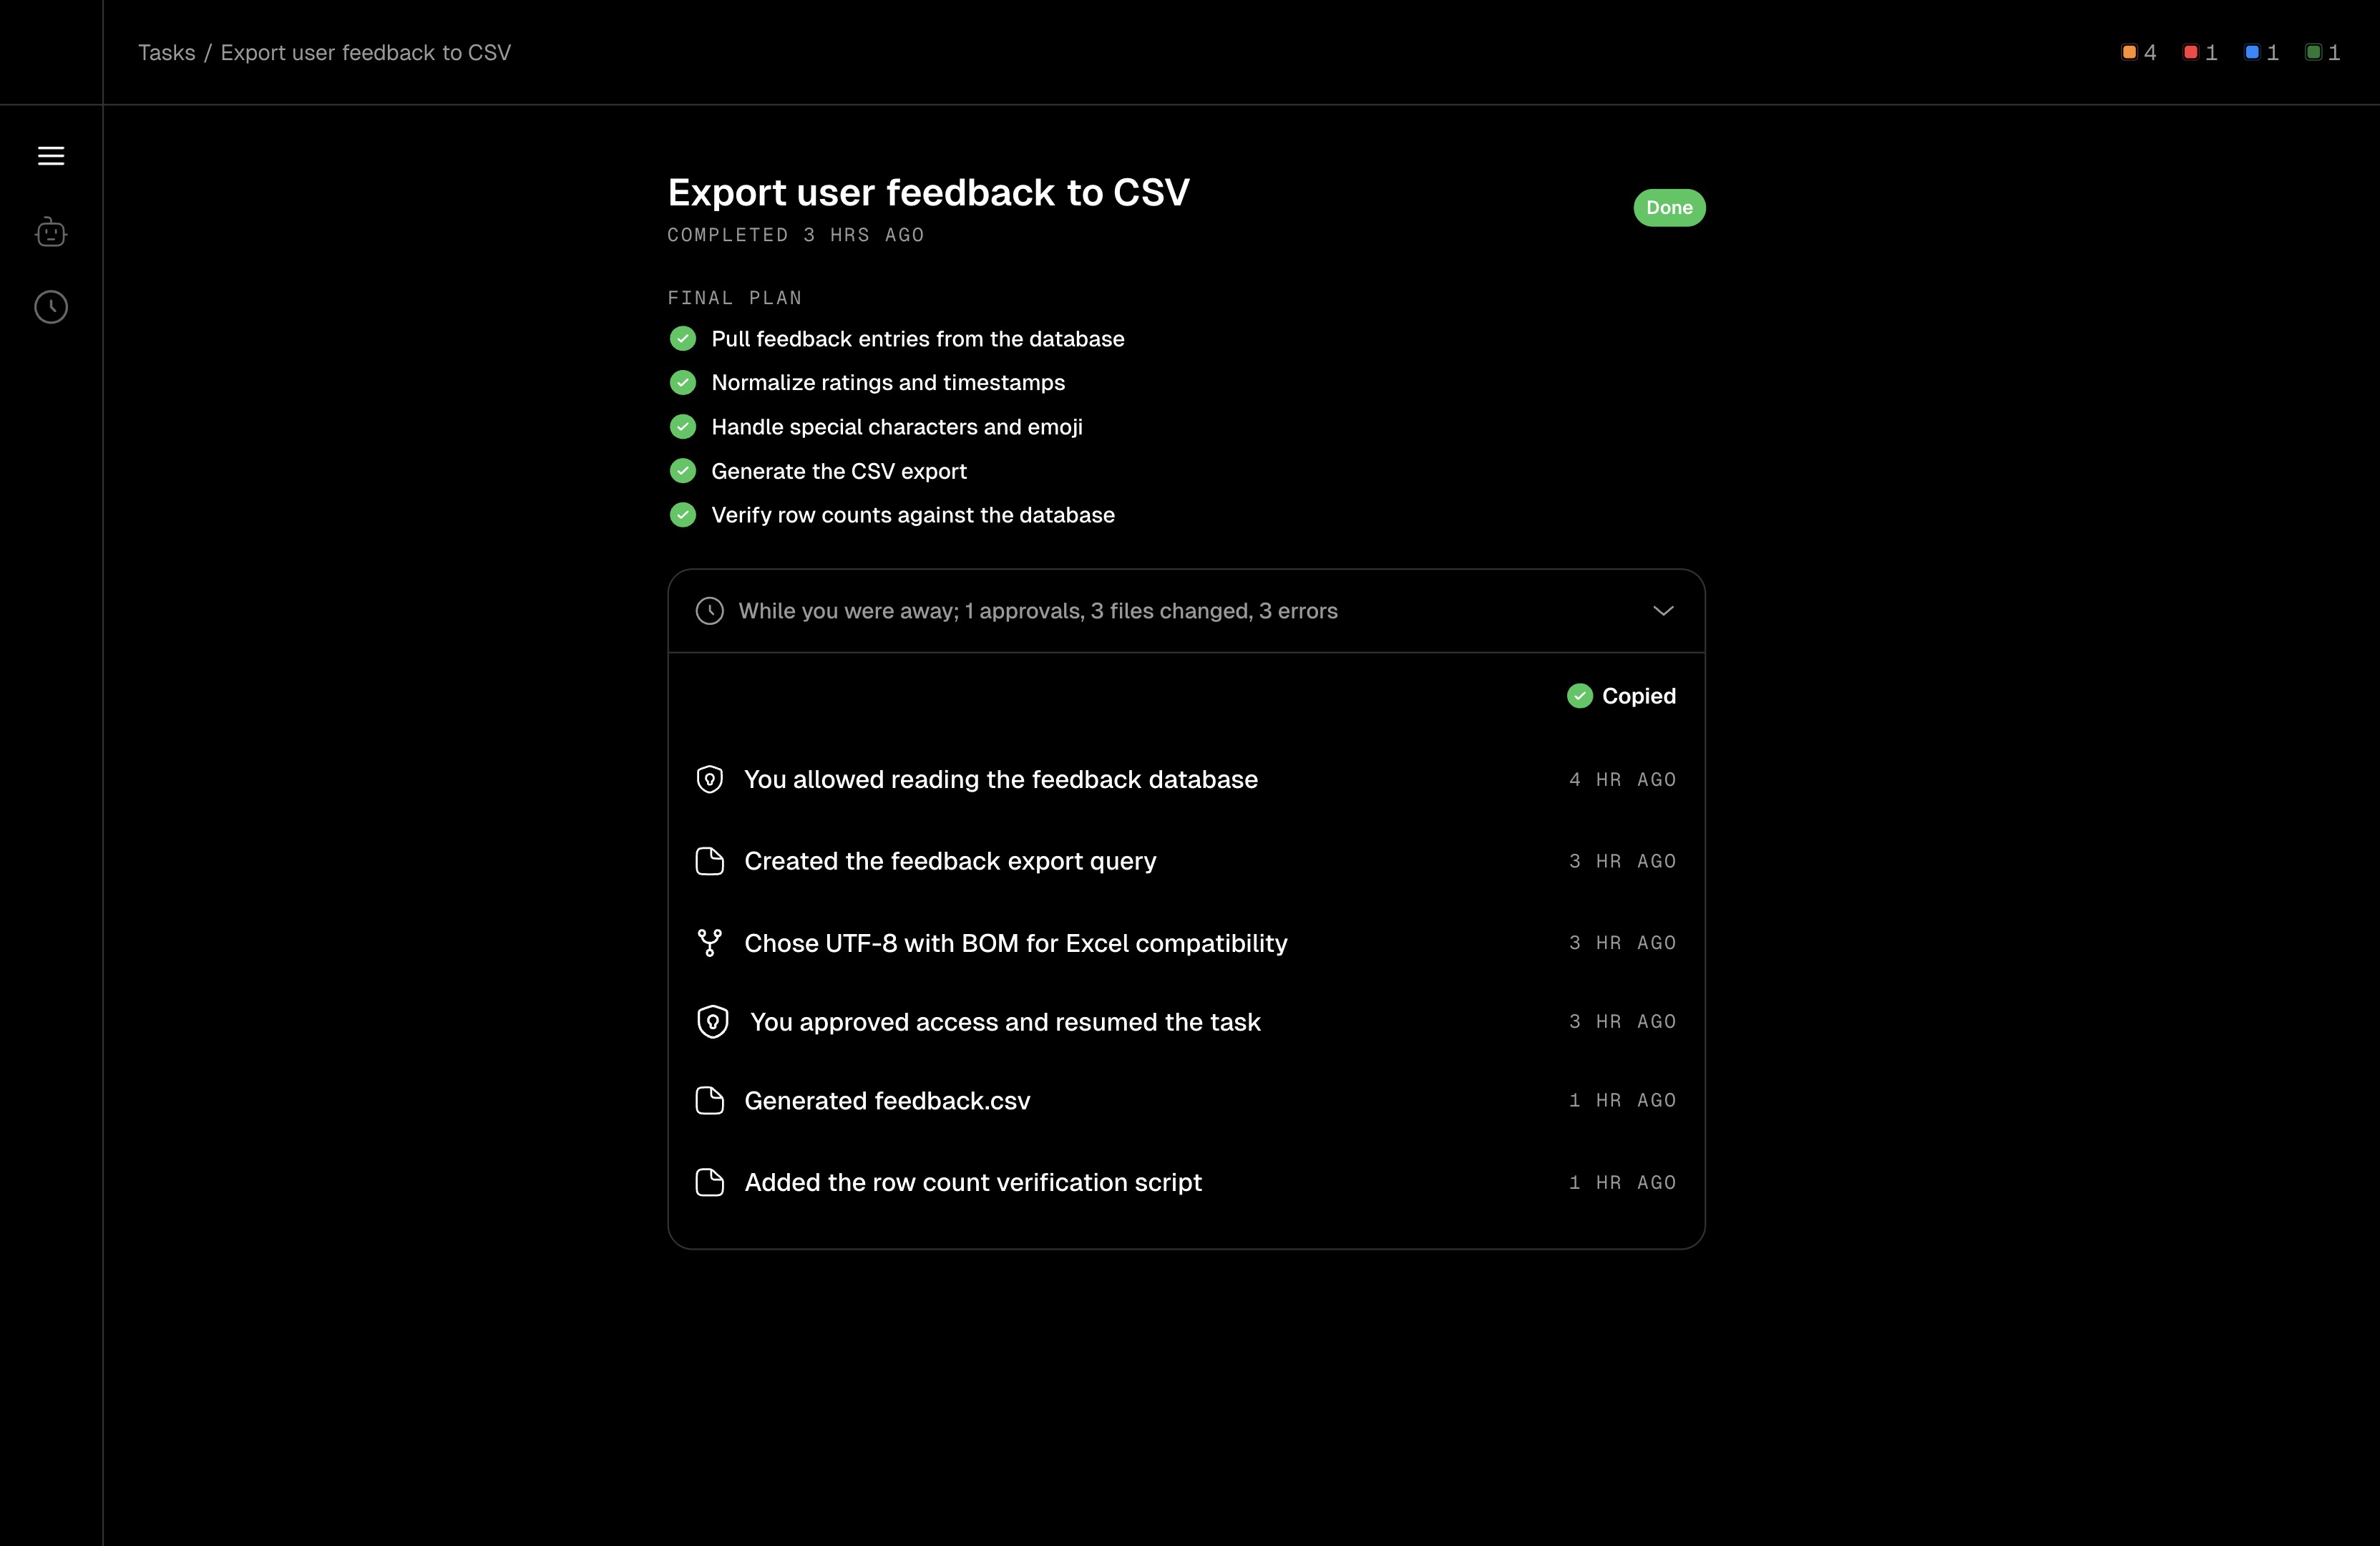Click check icon beside Generate the CSV export
Screen dimensions: 2380x1546
pos(683,471)
